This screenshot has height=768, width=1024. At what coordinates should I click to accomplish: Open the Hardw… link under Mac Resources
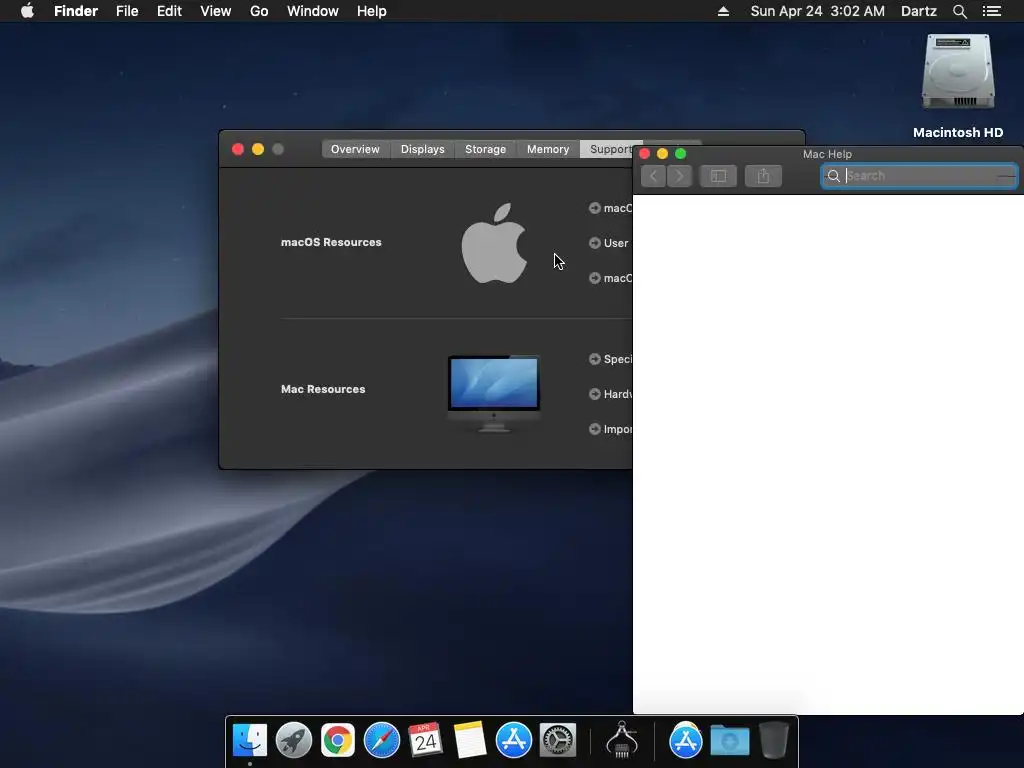611,394
